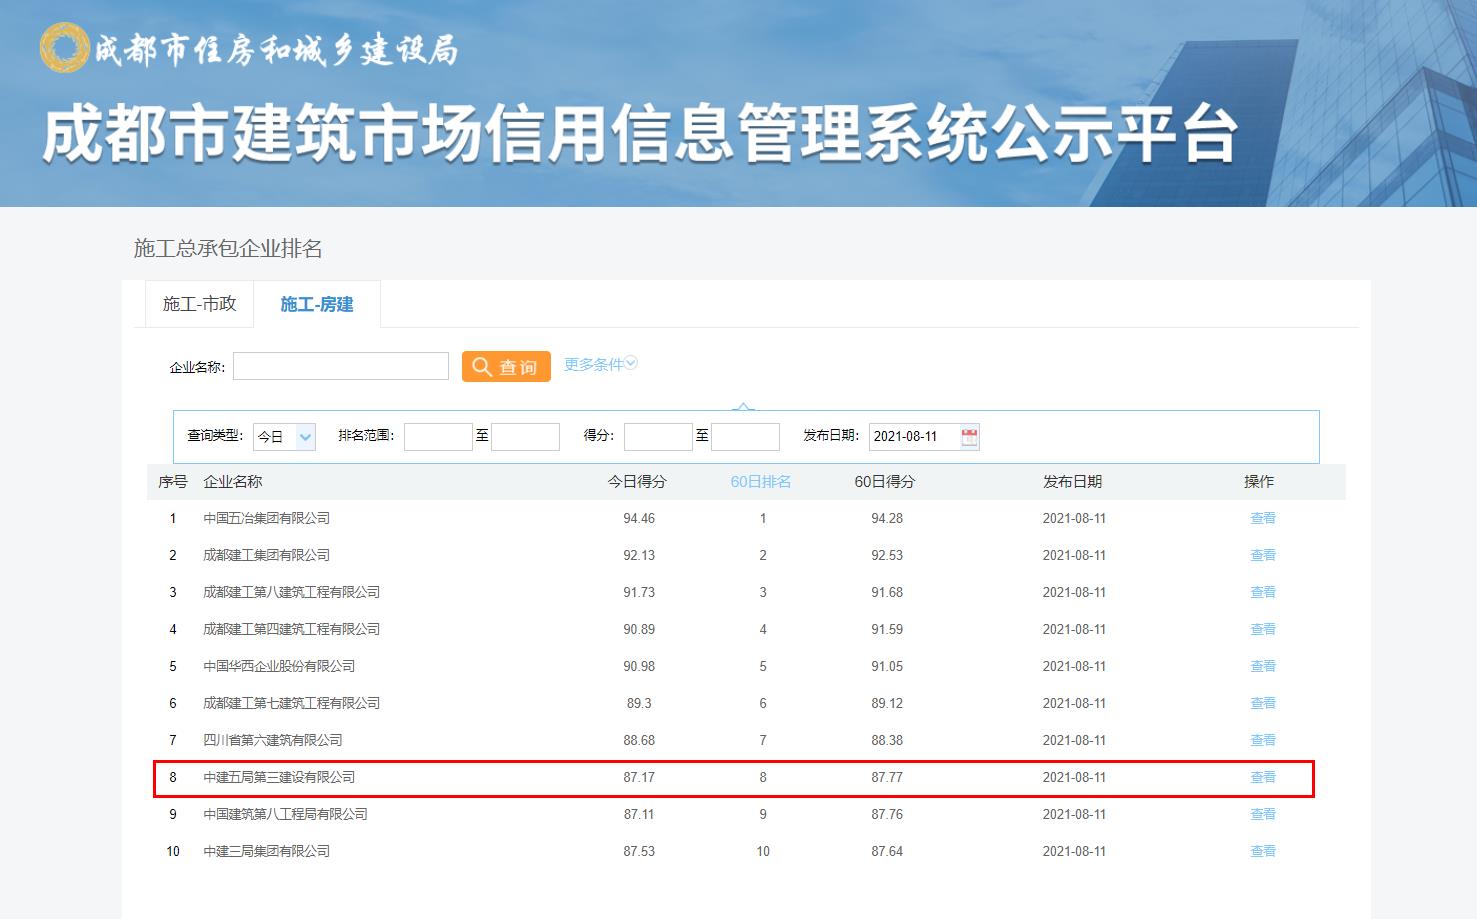Click the 今日得分 column header
Screen dimensions: 1477x919
point(637,482)
